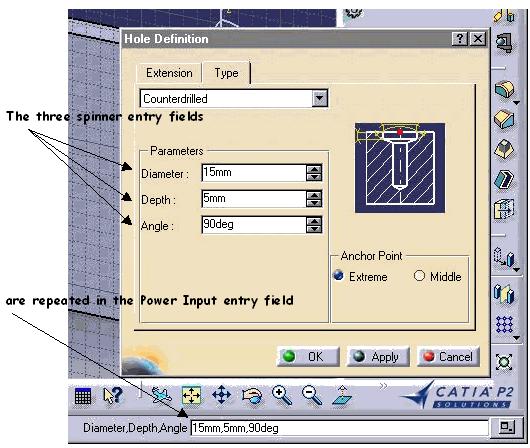Viewport: 530px width, 448px height.
Task: Select the Fly mode airplane icon
Action: tap(161, 395)
